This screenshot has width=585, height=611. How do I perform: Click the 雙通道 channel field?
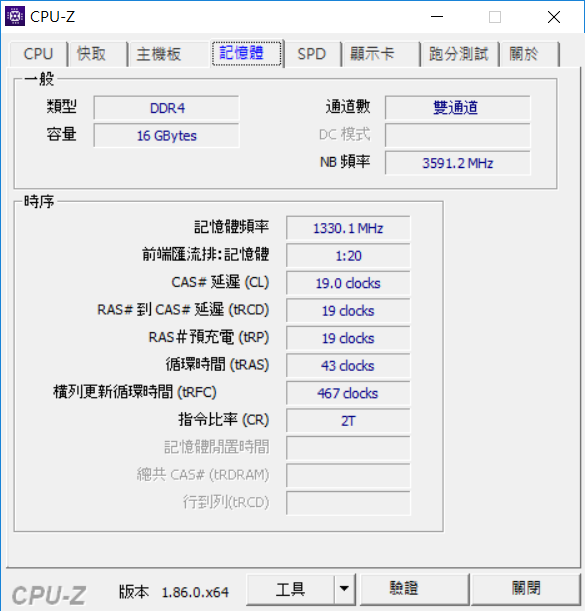(458, 108)
